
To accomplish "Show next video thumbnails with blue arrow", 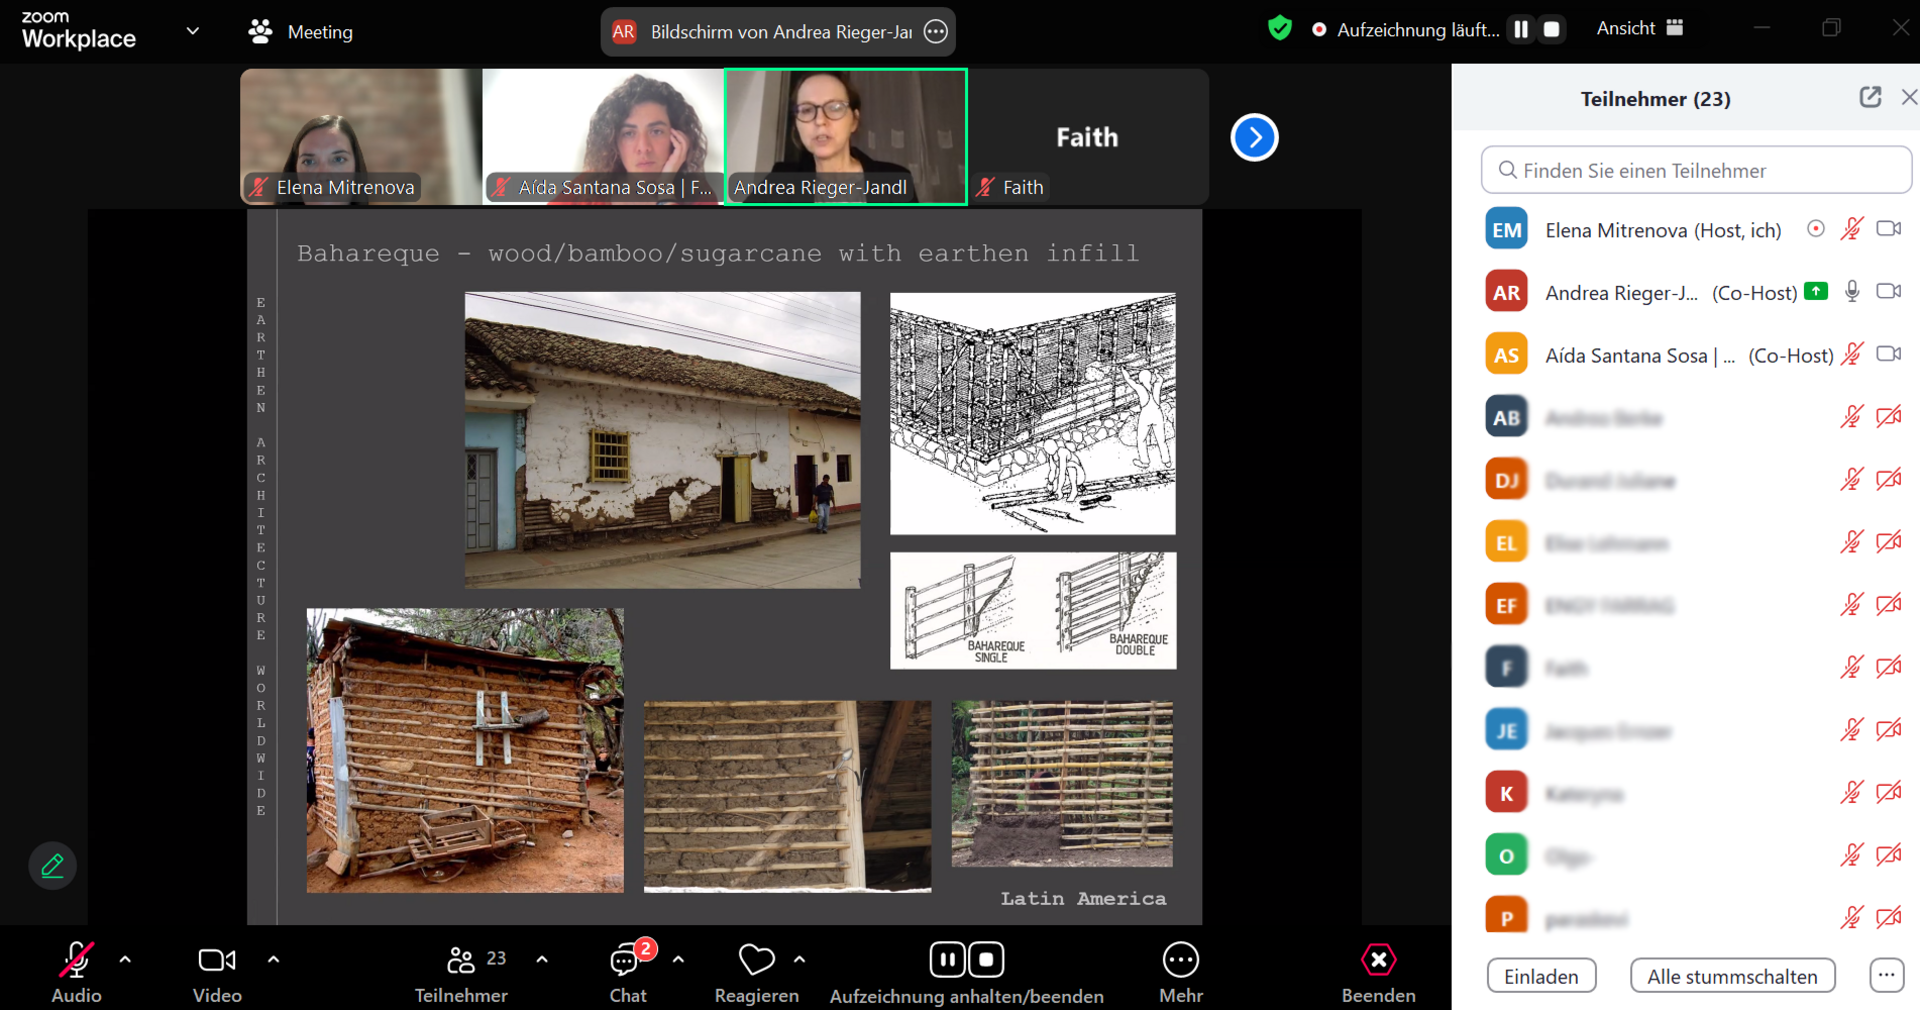I will click(x=1254, y=138).
